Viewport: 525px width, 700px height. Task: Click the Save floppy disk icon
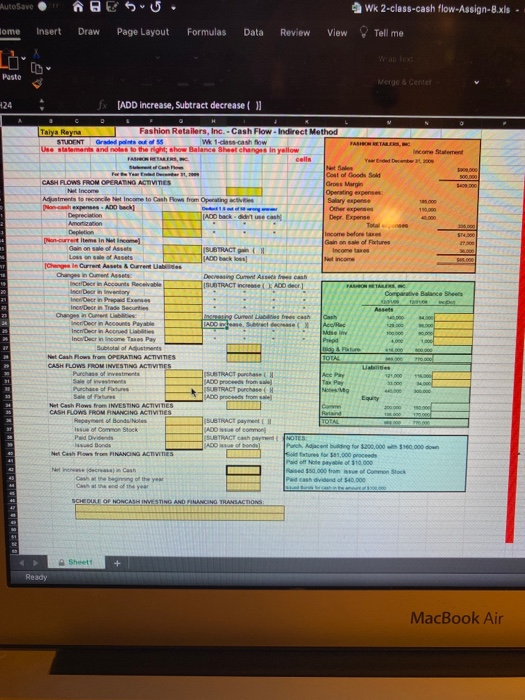[x=96, y=8]
